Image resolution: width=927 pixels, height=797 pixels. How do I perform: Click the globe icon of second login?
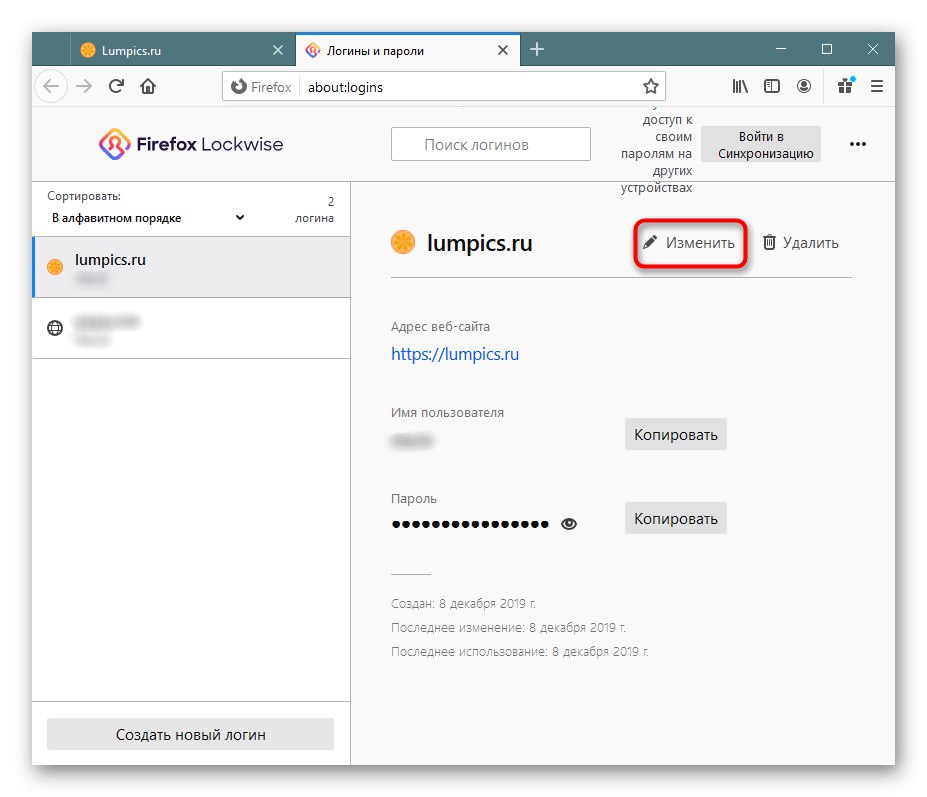[55, 328]
